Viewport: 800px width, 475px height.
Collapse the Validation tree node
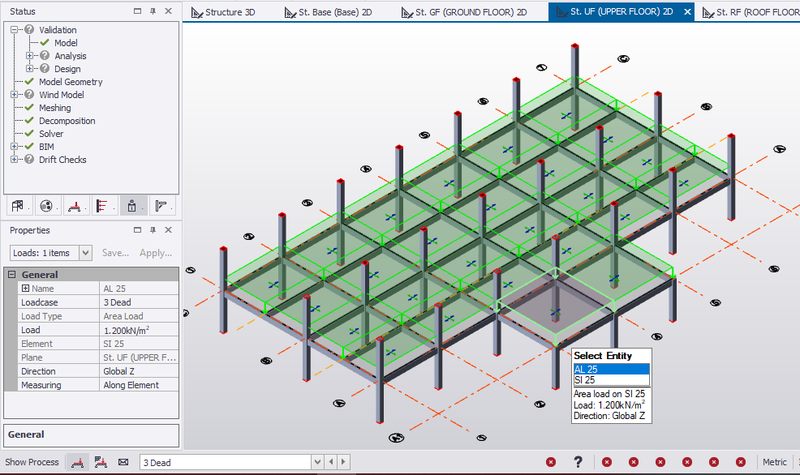point(14,30)
